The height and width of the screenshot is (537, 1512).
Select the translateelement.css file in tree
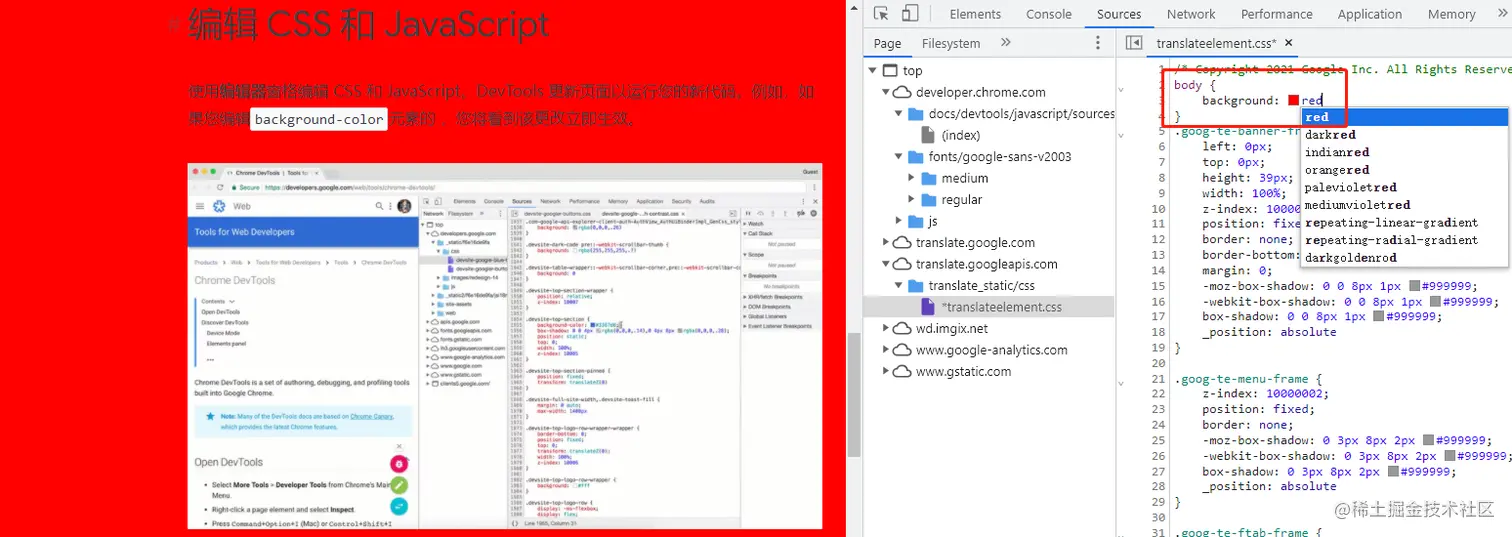tap(989, 307)
